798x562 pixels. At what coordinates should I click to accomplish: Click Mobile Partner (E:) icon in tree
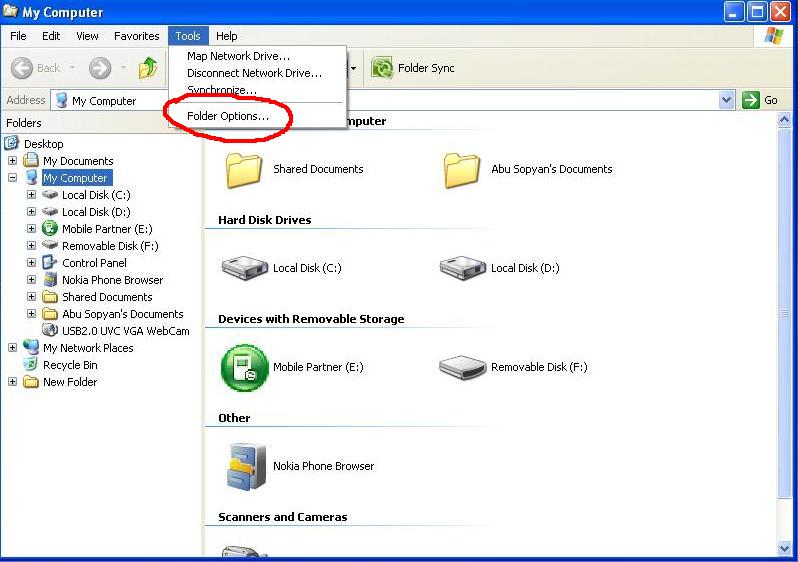click(50, 229)
